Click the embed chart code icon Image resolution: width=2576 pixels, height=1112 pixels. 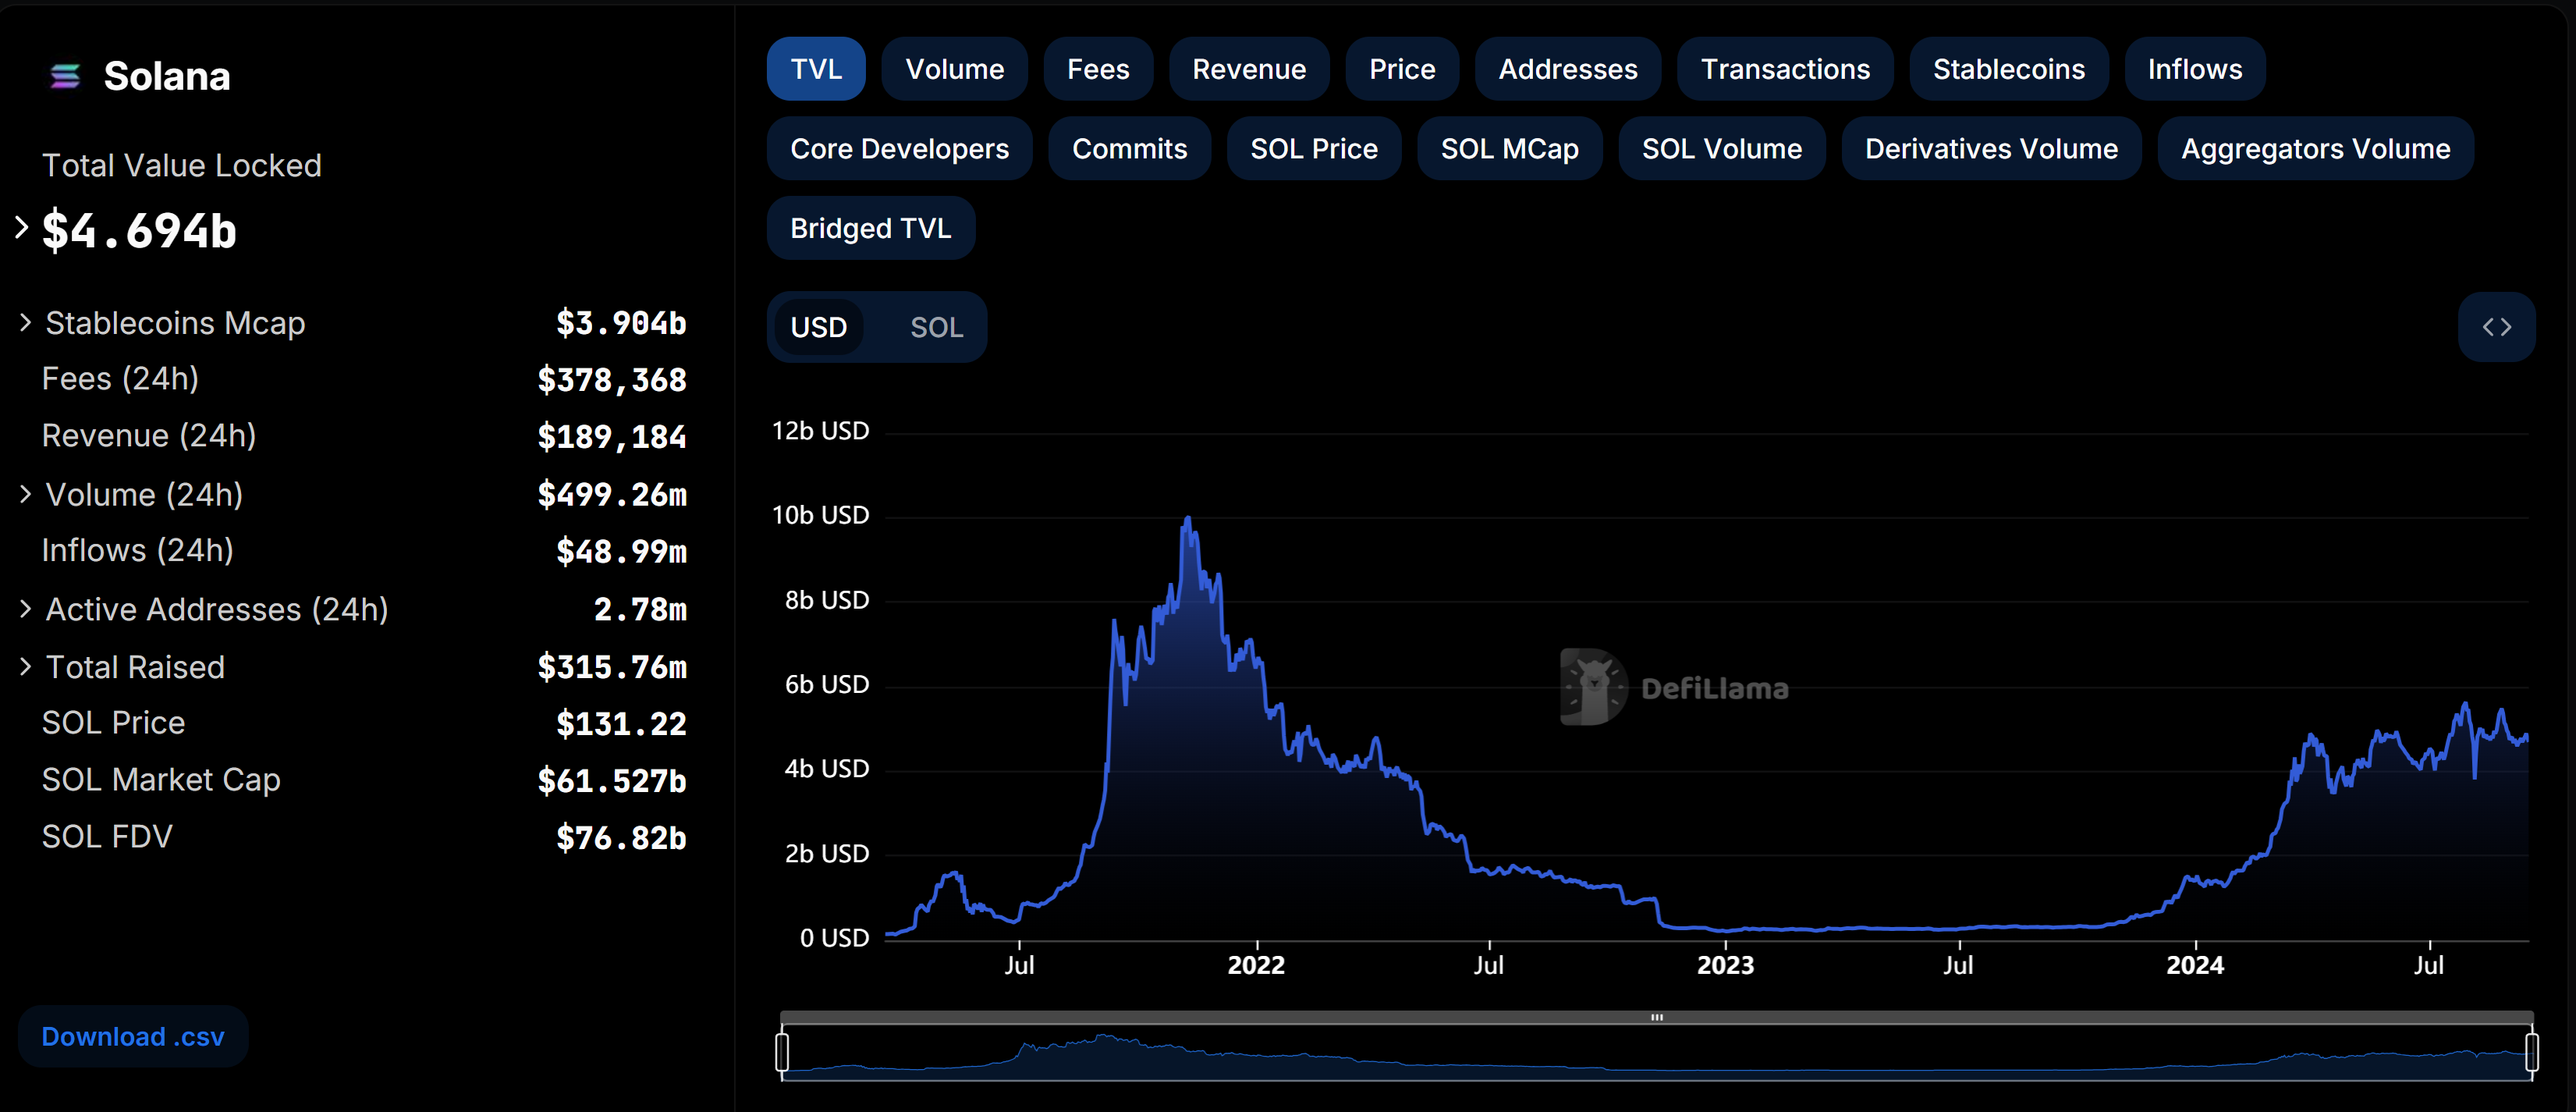pyautogui.click(x=2496, y=327)
